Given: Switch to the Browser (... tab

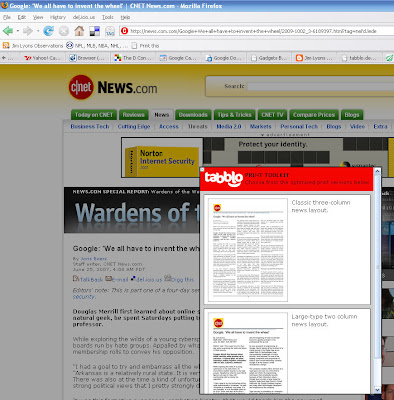Looking at the screenshot, I should tap(87, 58).
